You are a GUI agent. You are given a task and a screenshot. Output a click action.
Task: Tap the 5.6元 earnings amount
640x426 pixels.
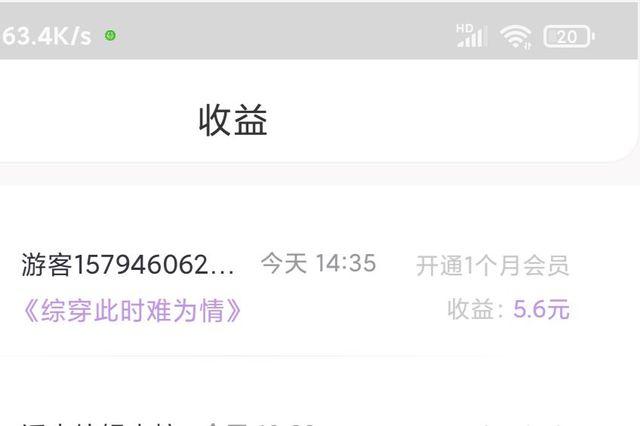coord(541,309)
